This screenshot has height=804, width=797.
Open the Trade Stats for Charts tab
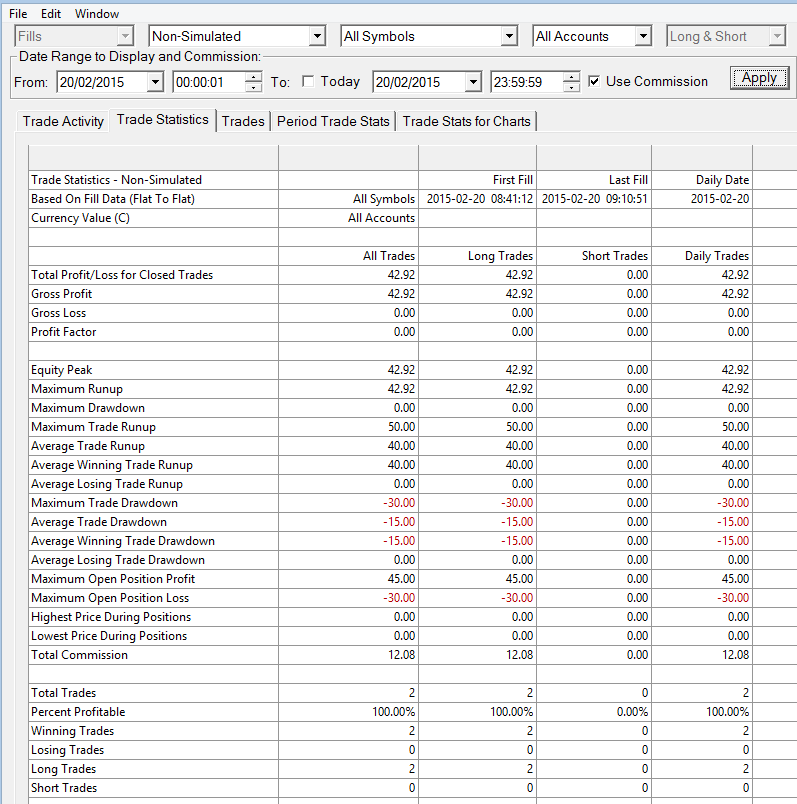point(466,122)
